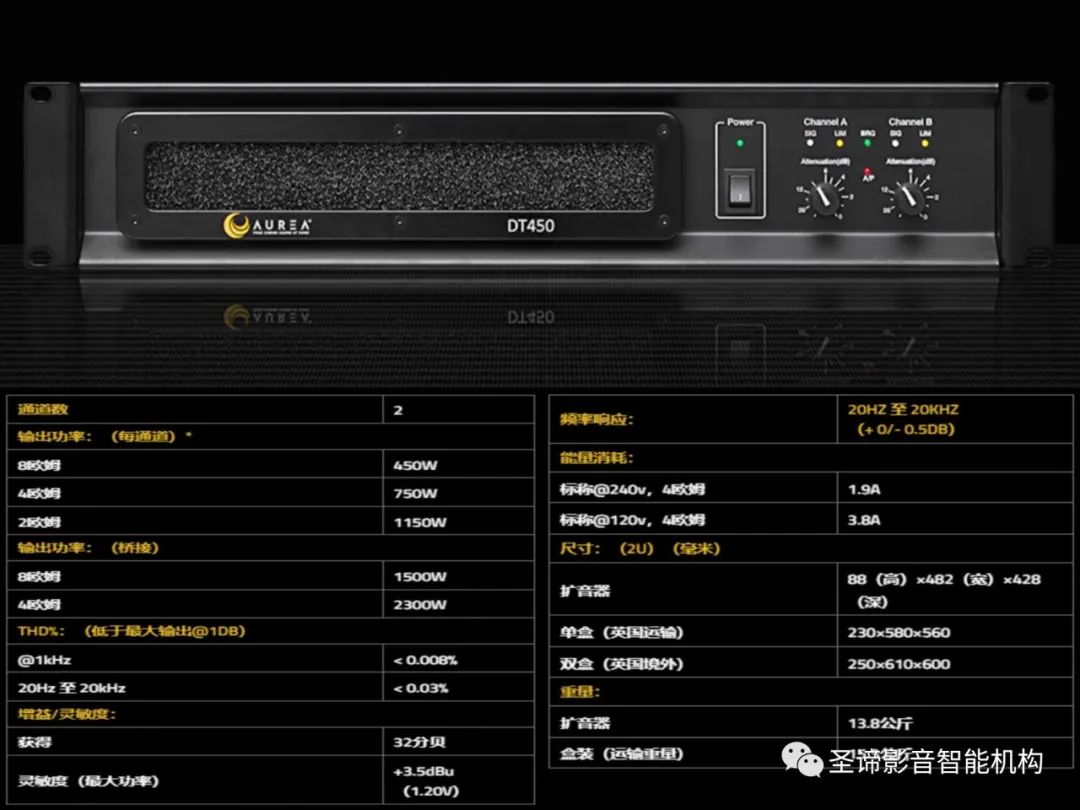Click Channel A SIG indicator light

coord(811,143)
